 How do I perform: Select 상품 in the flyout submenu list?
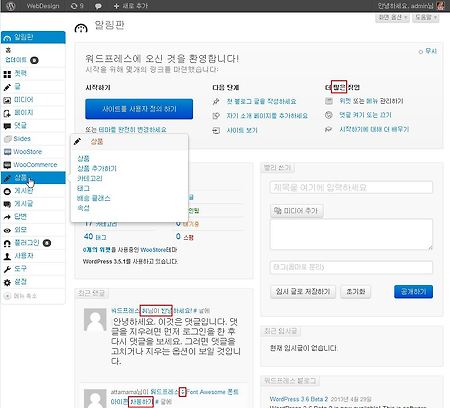[x=83, y=158]
